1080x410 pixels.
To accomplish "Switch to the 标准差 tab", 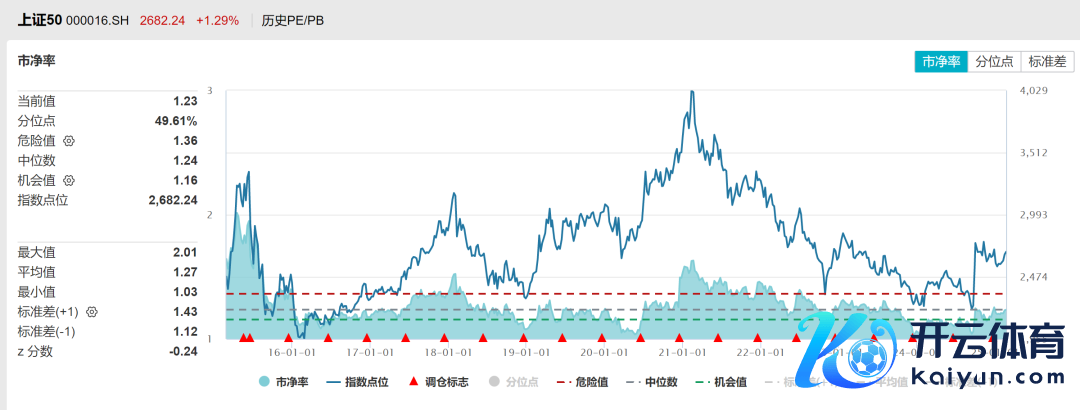I will tap(1047, 61).
